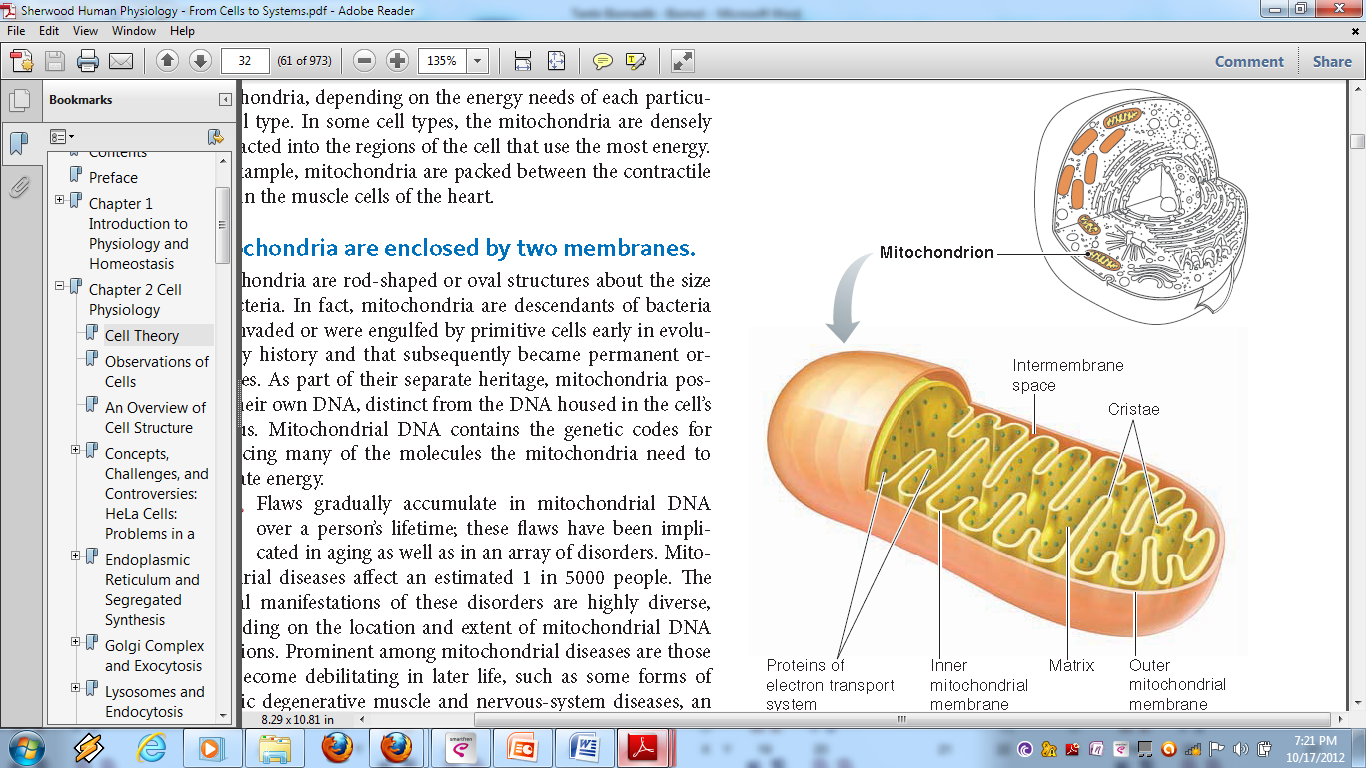Open the Bookmarks options dropdown menu
The width and height of the screenshot is (1366, 768).
pyautogui.click(x=62, y=136)
